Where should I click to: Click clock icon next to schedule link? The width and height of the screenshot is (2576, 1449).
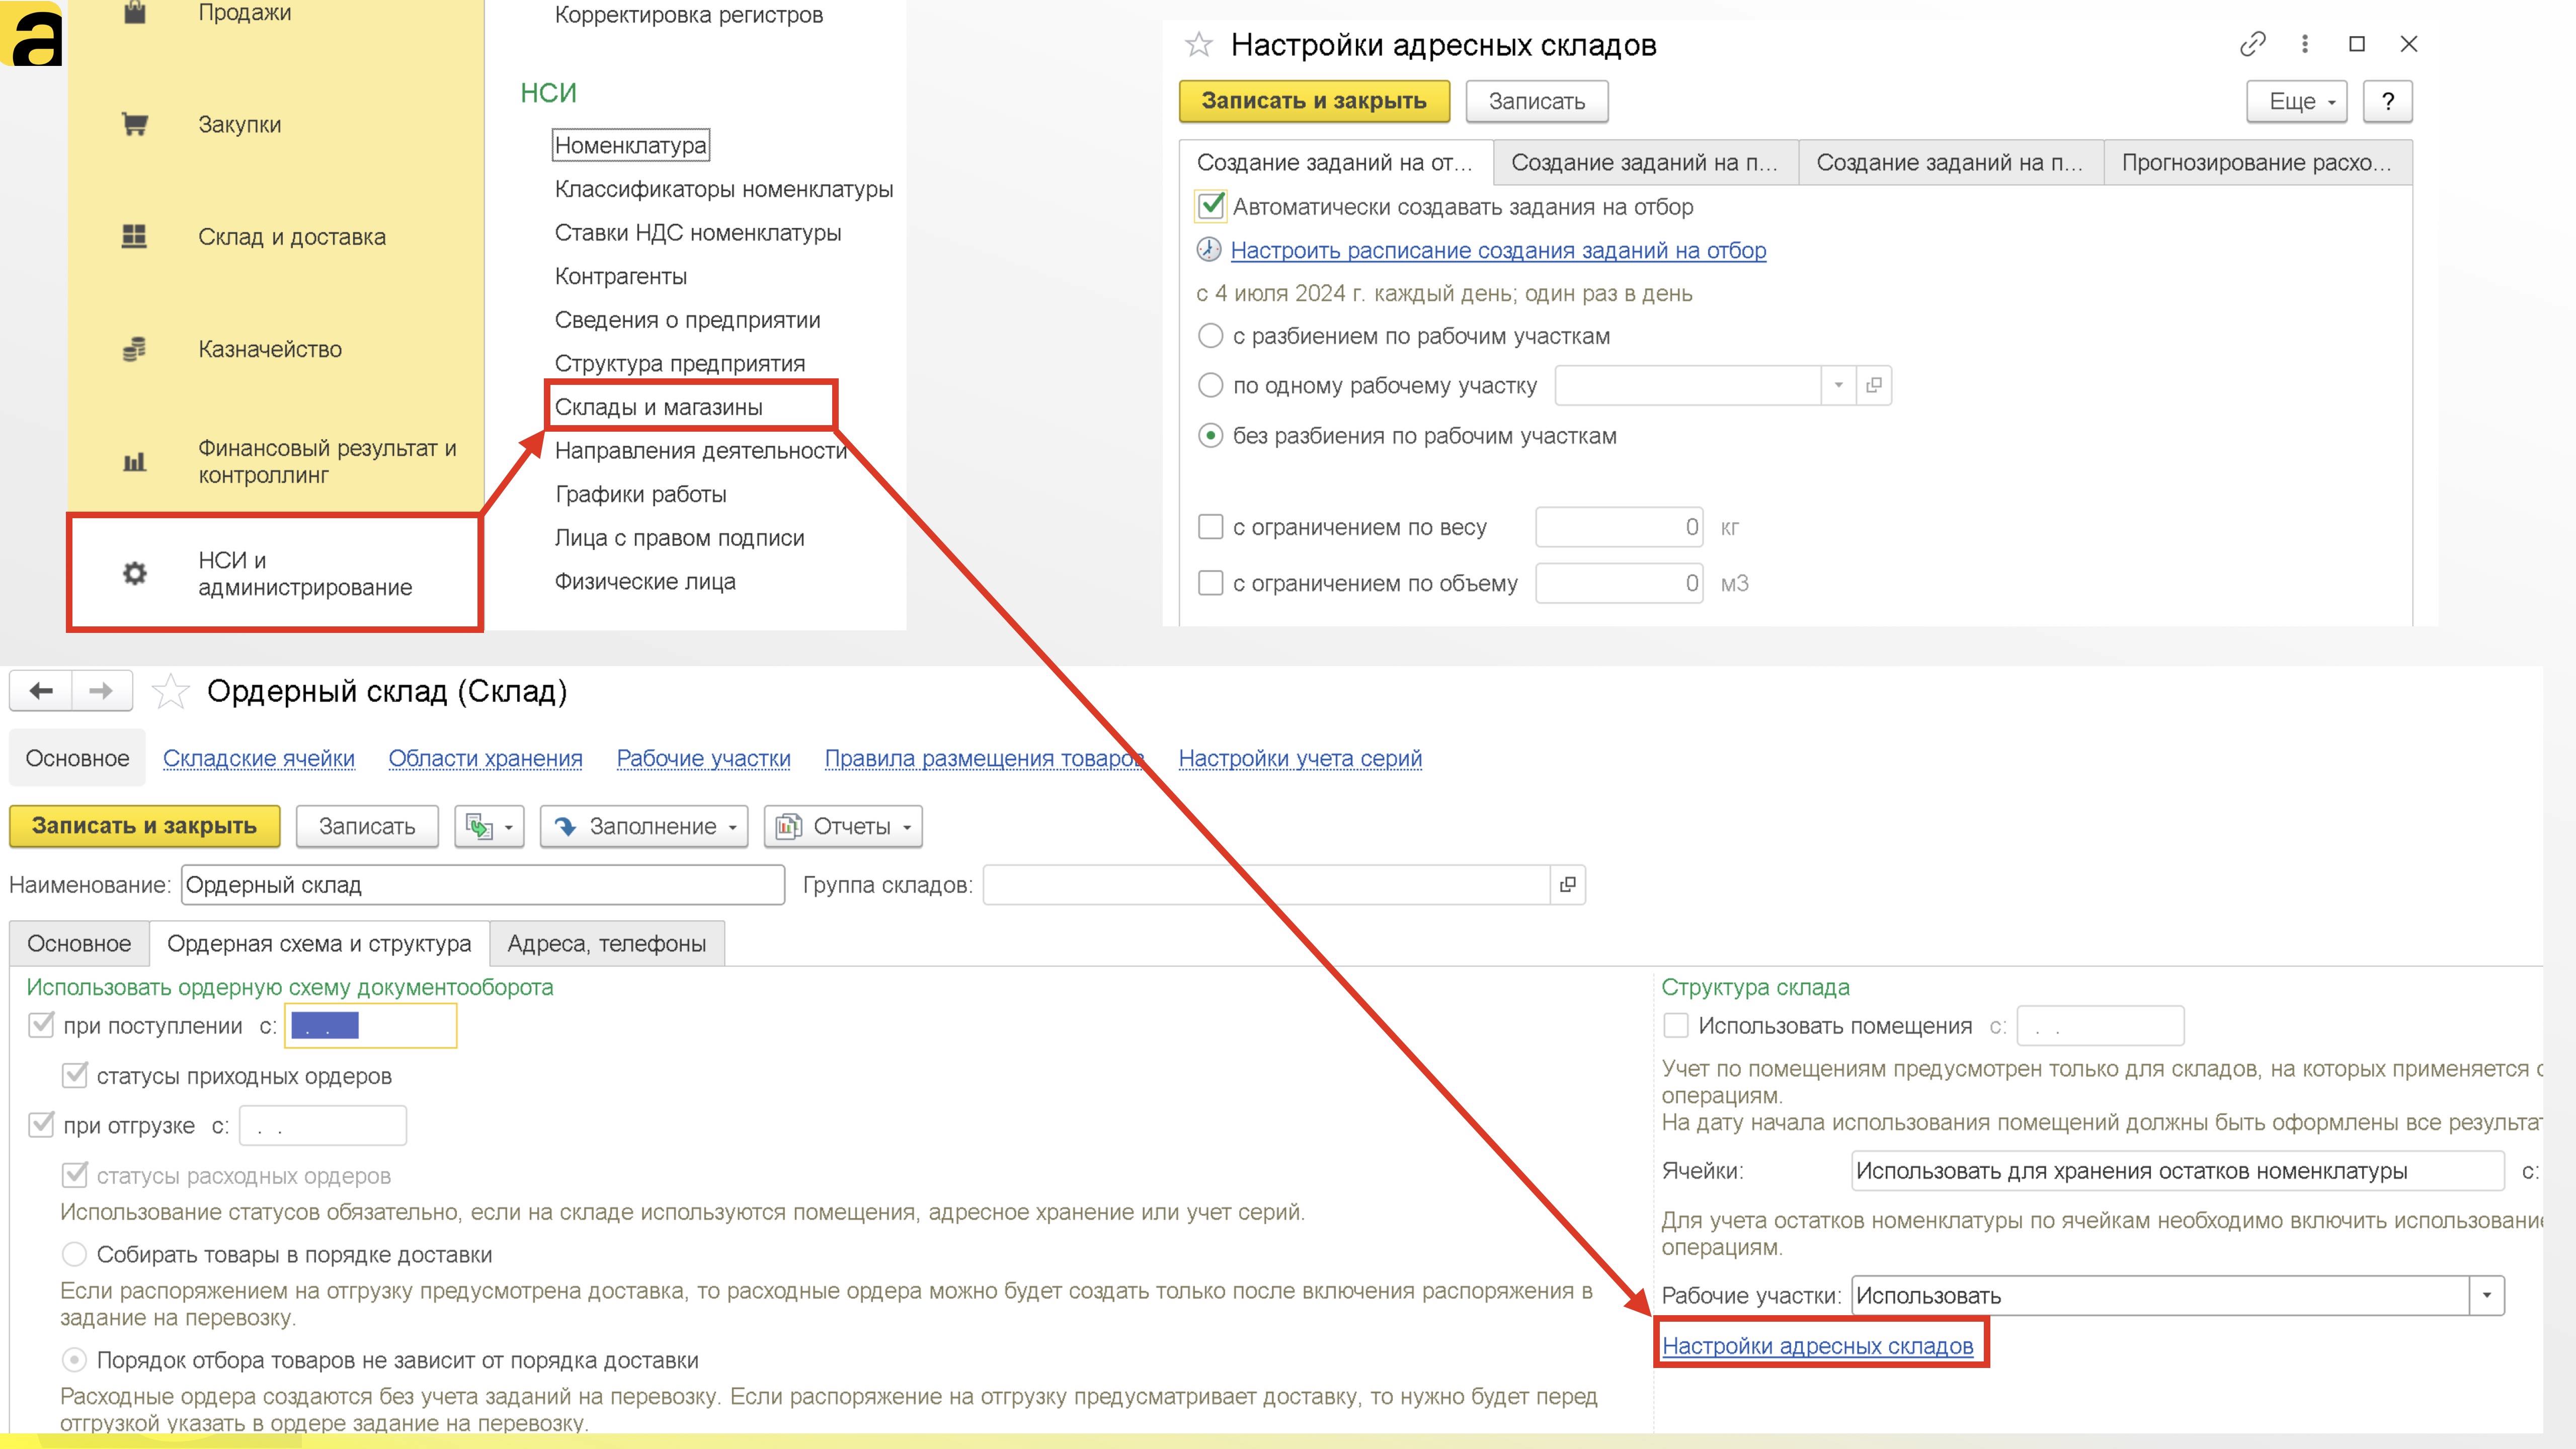click(1209, 250)
